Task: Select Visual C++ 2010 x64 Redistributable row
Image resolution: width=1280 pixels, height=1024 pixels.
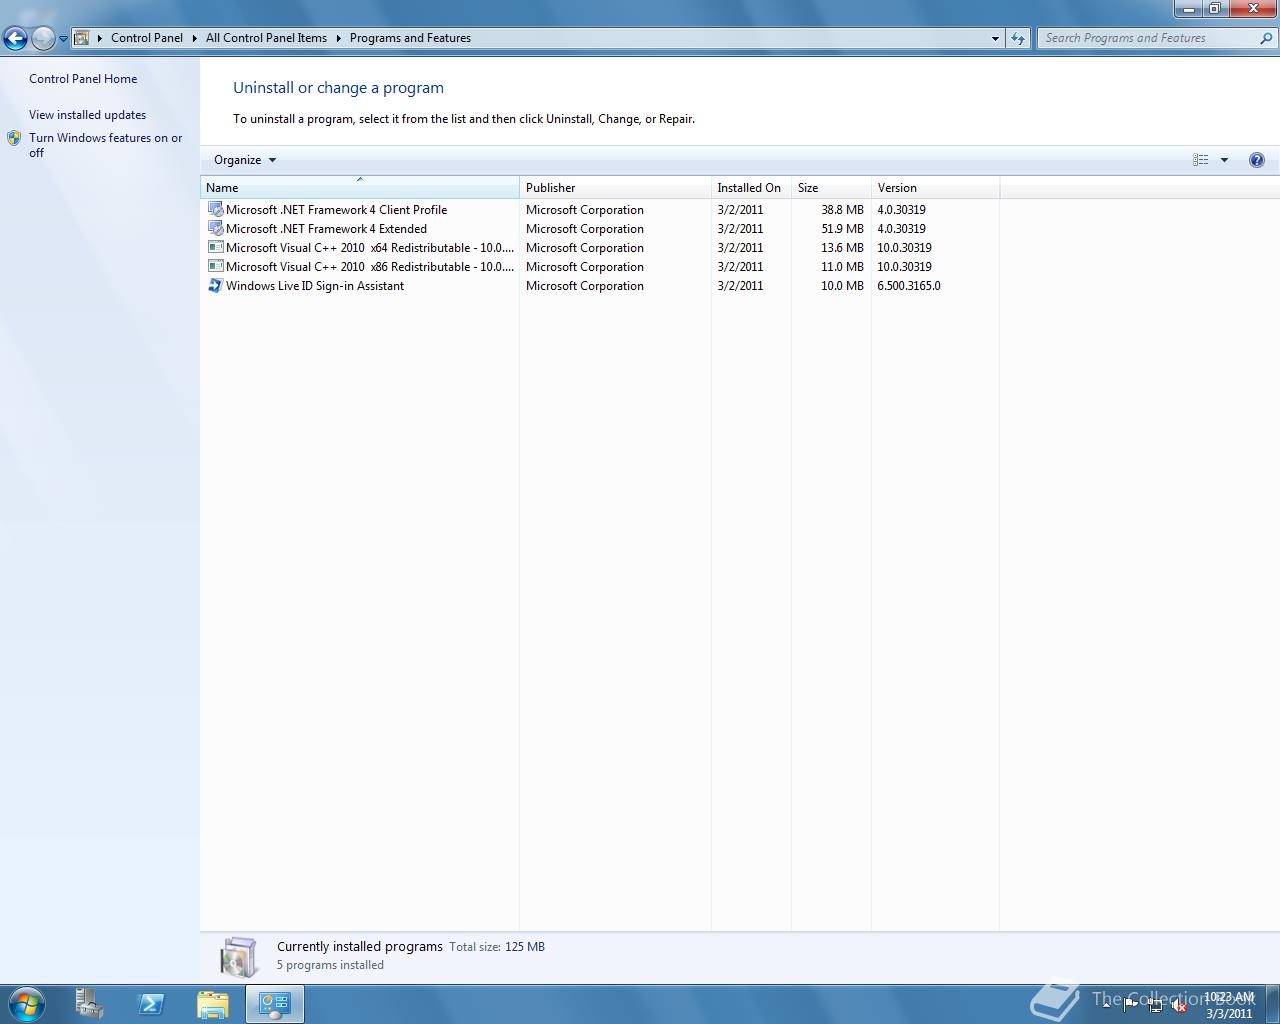Action: [600, 248]
